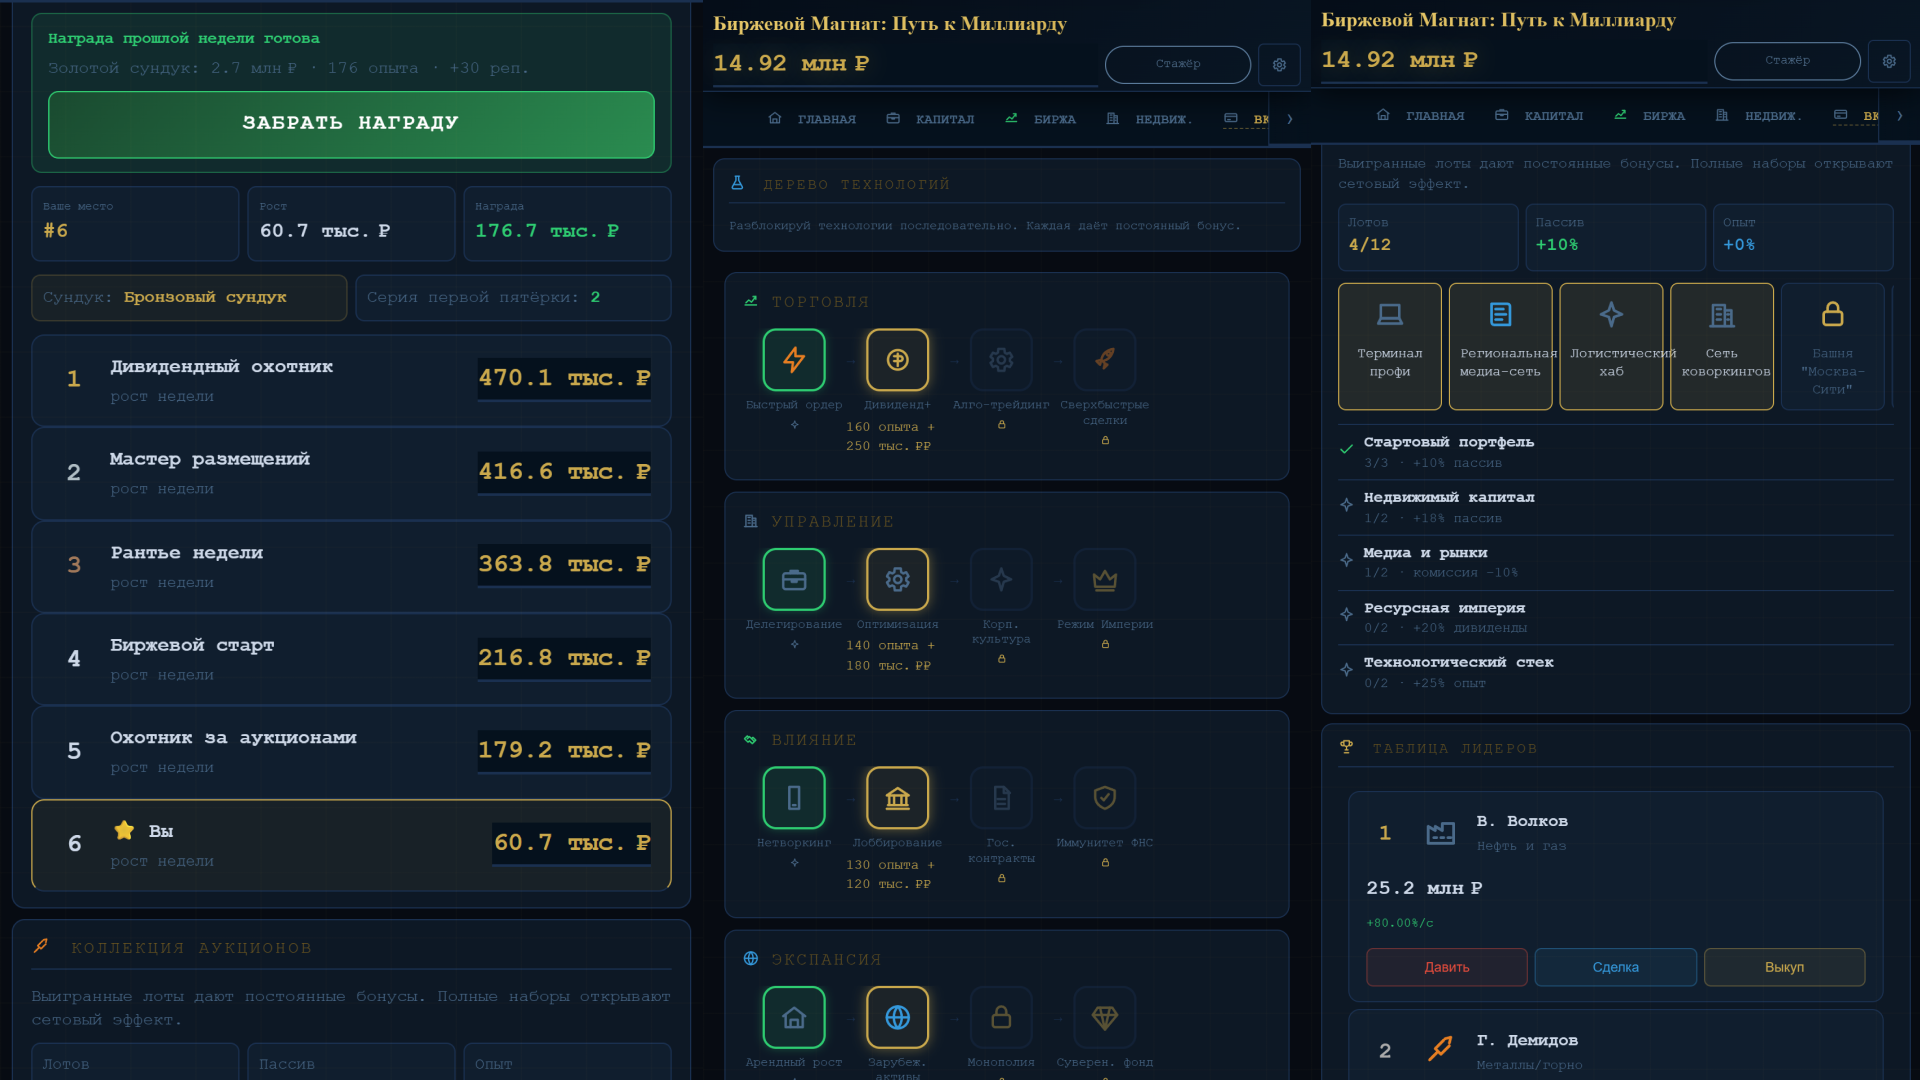This screenshot has width=1920, height=1080.
Task: Switch to КАПИТАЛ tab in right panel
Action: tap(1539, 116)
